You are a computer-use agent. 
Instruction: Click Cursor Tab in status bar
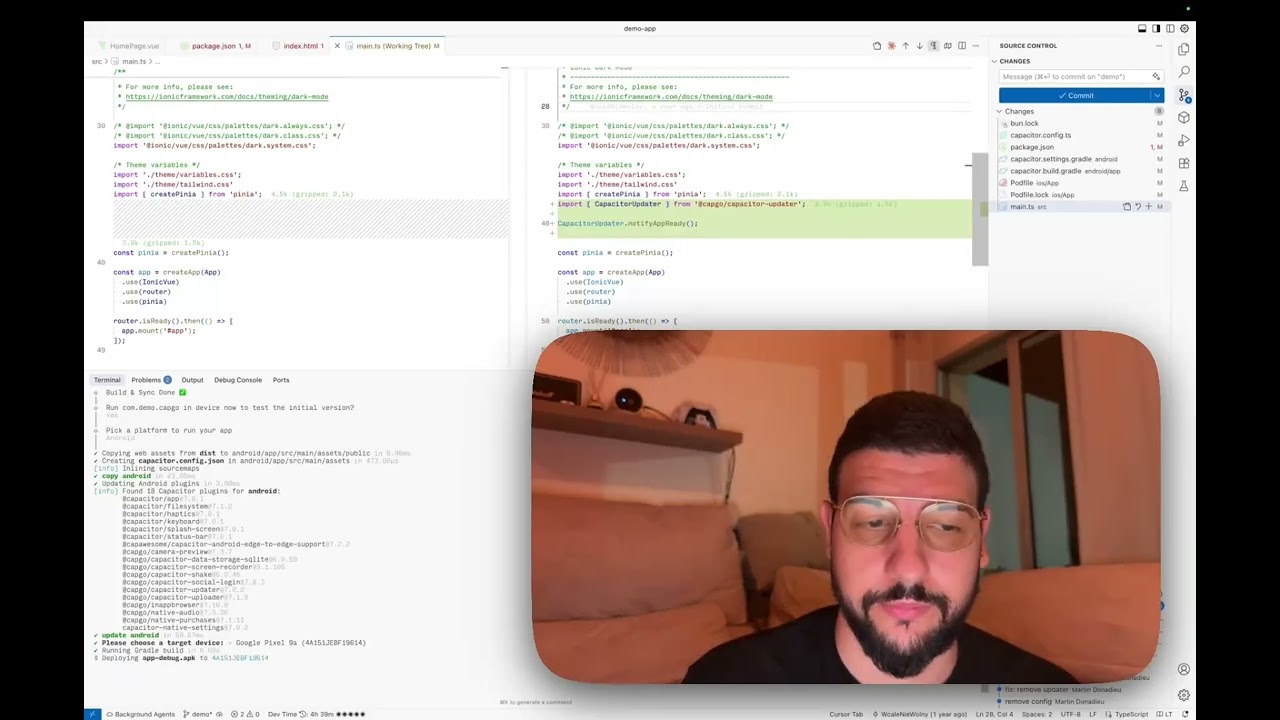tap(846, 714)
